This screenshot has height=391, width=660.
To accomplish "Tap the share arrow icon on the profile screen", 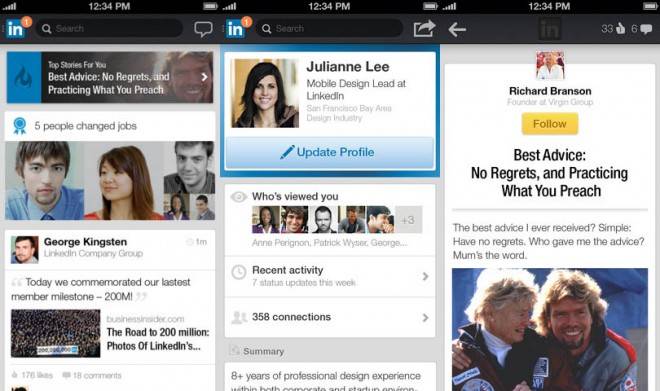I will tap(423, 29).
